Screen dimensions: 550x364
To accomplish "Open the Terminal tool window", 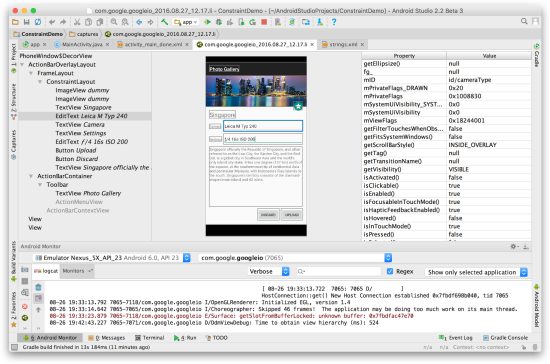I will click(x=150, y=338).
